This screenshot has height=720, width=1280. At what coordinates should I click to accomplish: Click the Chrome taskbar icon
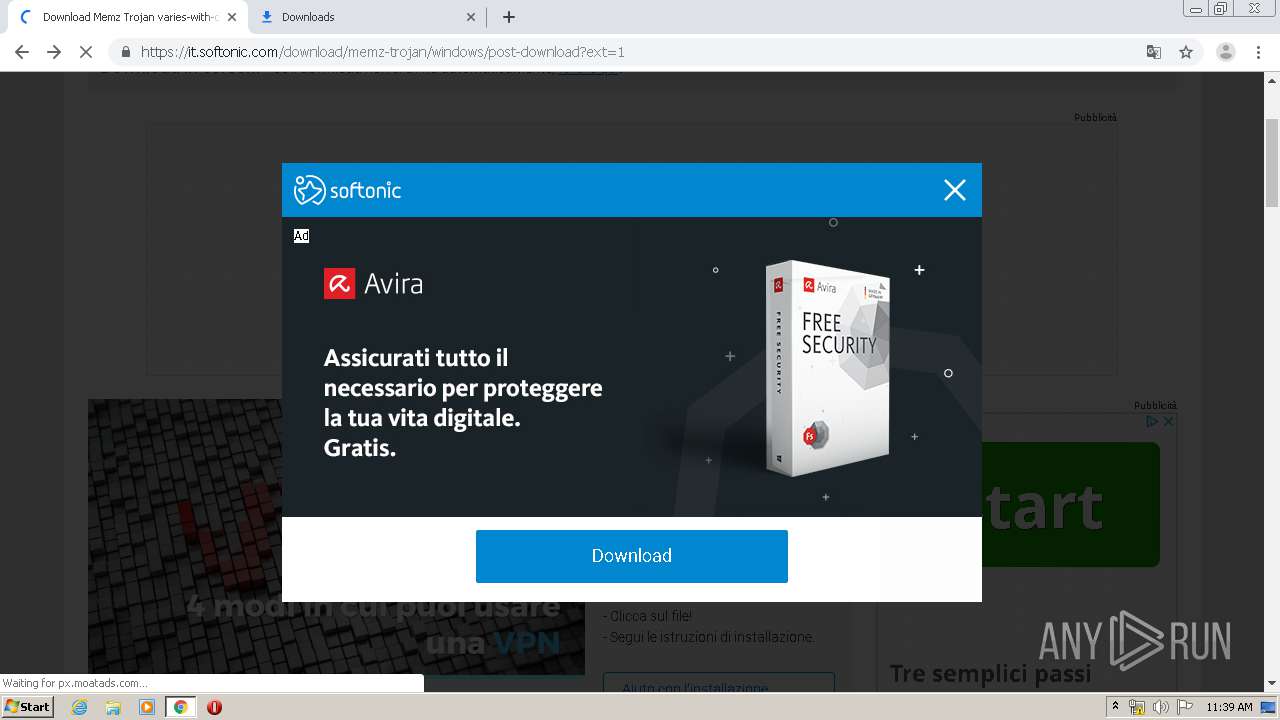point(180,707)
